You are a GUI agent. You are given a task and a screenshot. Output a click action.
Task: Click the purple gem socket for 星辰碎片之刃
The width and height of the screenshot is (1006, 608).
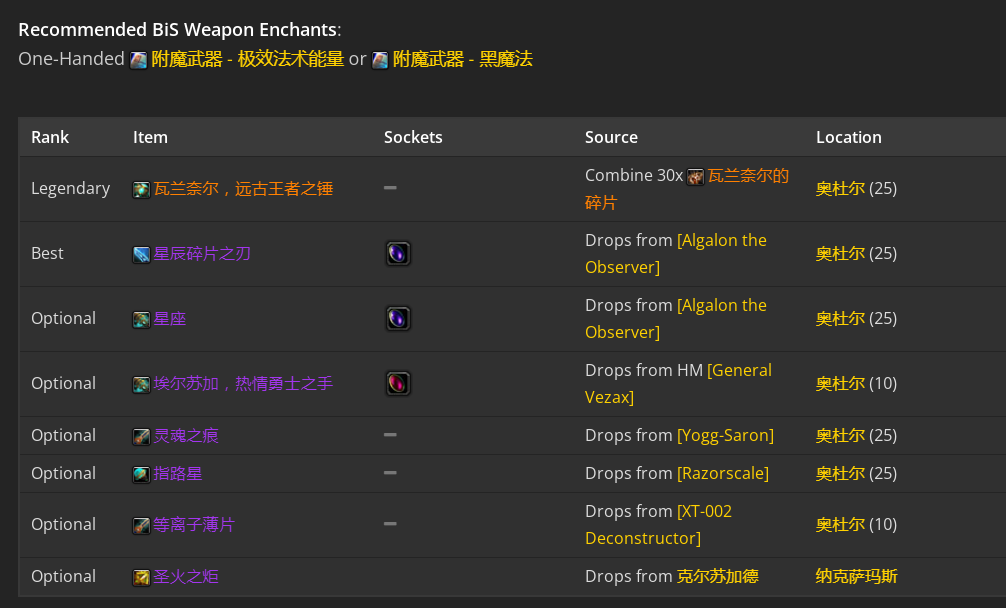(x=398, y=253)
